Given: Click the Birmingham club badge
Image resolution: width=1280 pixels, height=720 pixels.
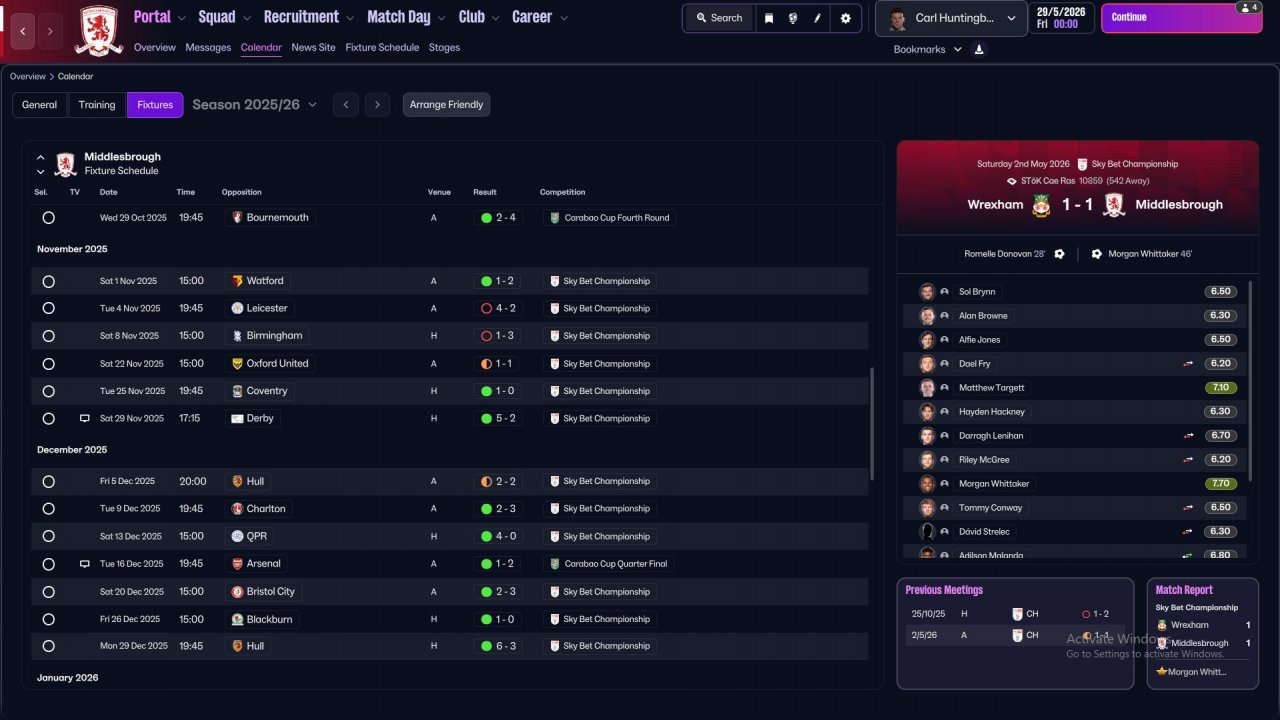Looking at the screenshot, I should tap(237, 336).
